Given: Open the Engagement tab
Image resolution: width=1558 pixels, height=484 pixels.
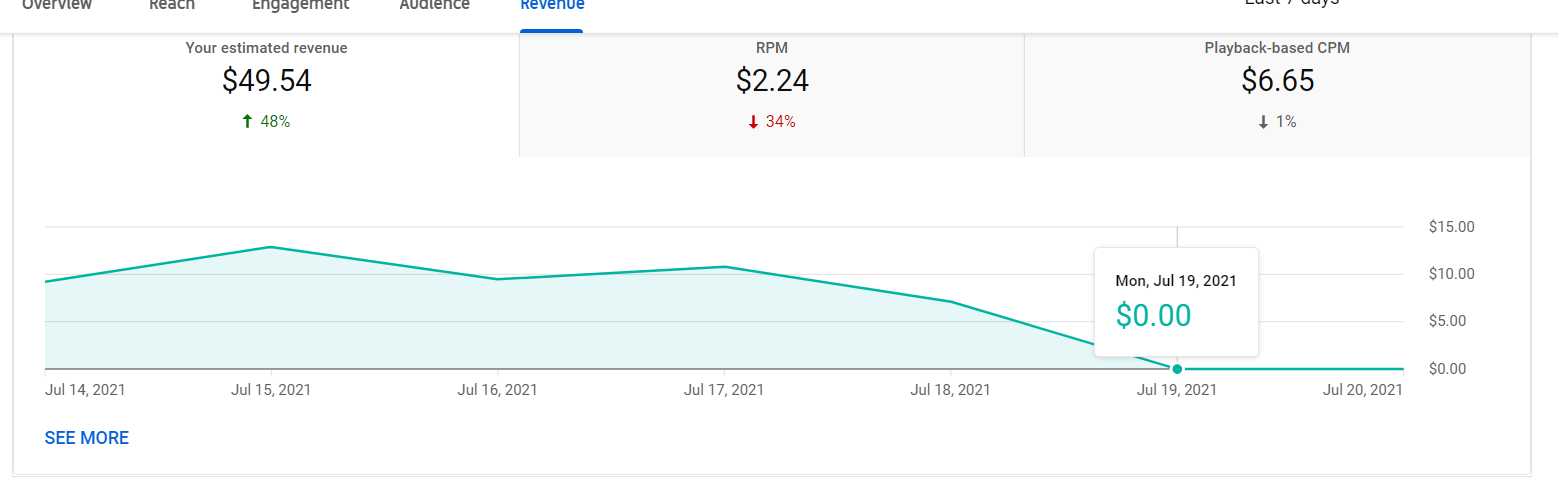Looking at the screenshot, I should click(300, 5).
